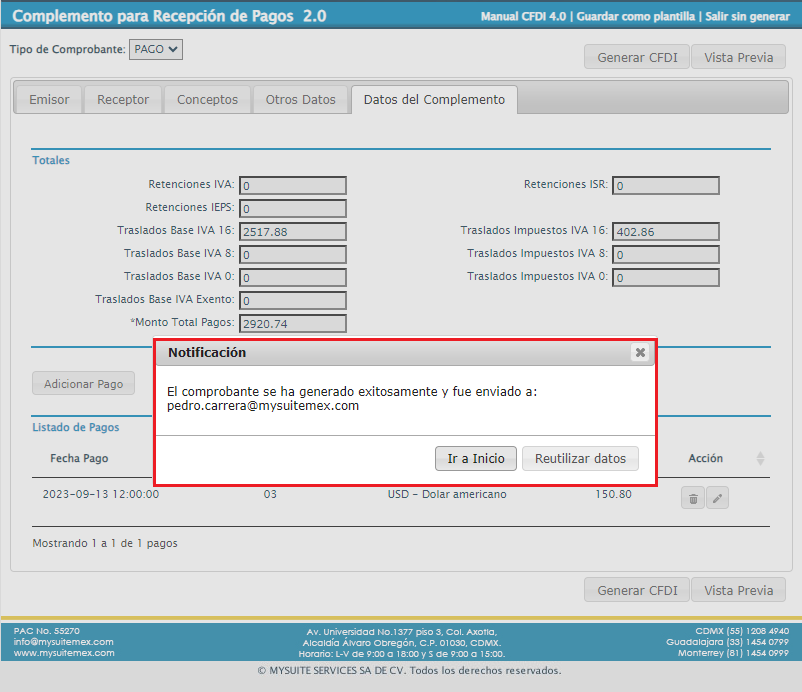
Task: Click the Adicionar Pago button
Action: 83,384
